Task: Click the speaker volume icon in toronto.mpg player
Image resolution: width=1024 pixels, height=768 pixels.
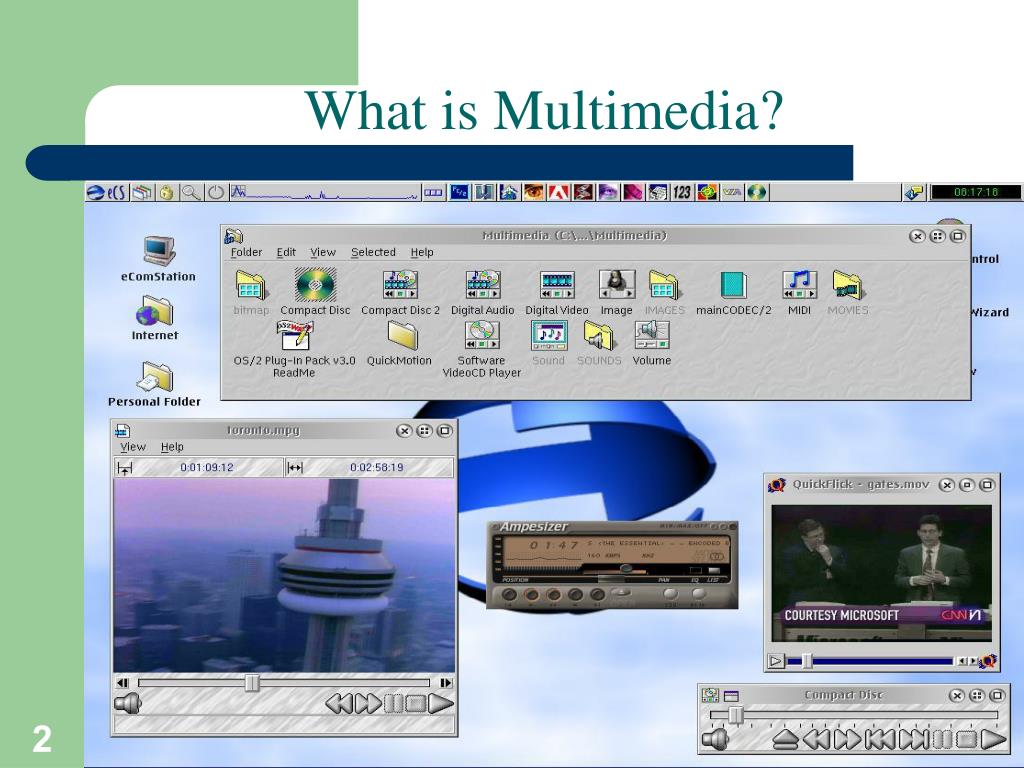Action: pos(128,703)
